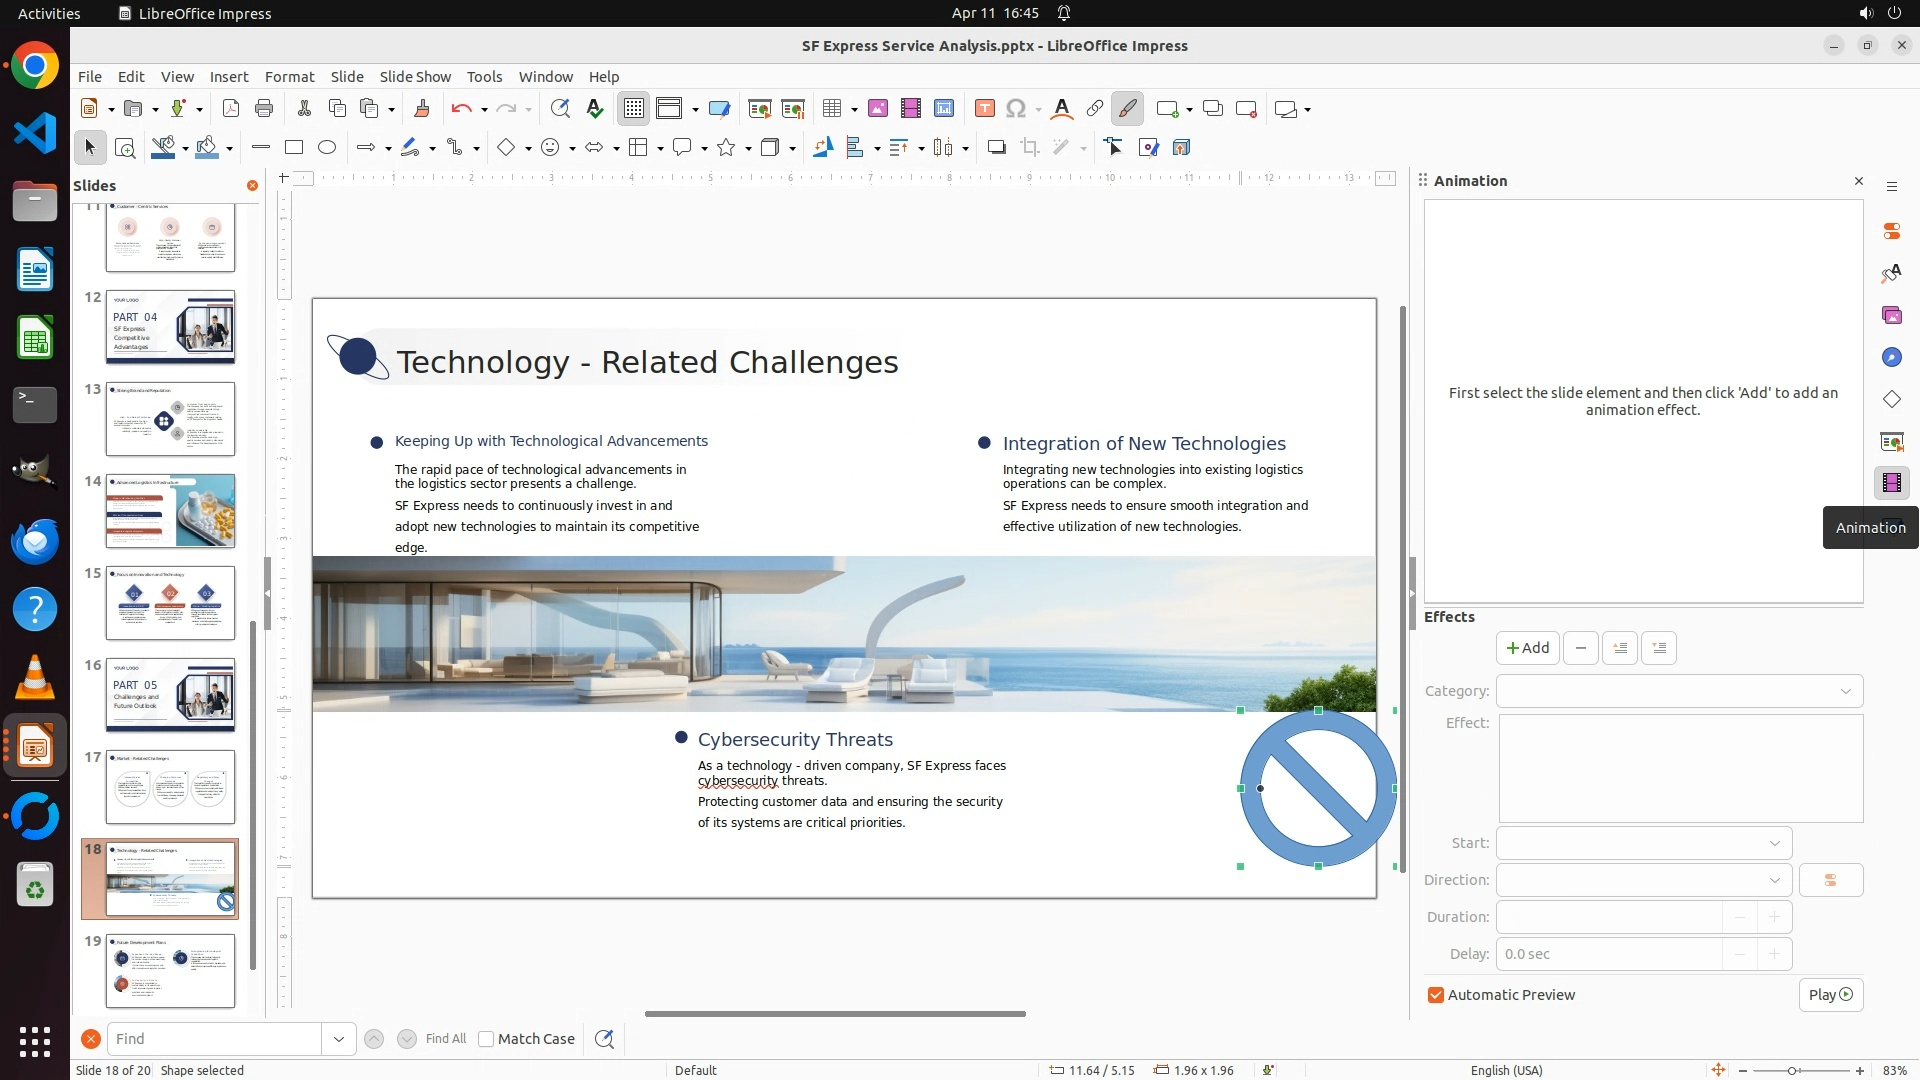Toggle the Display Grid button

(634, 109)
